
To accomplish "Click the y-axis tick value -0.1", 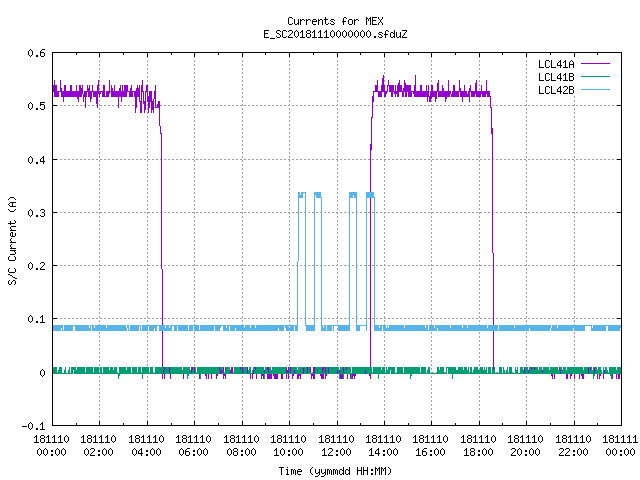I will 33,426.
